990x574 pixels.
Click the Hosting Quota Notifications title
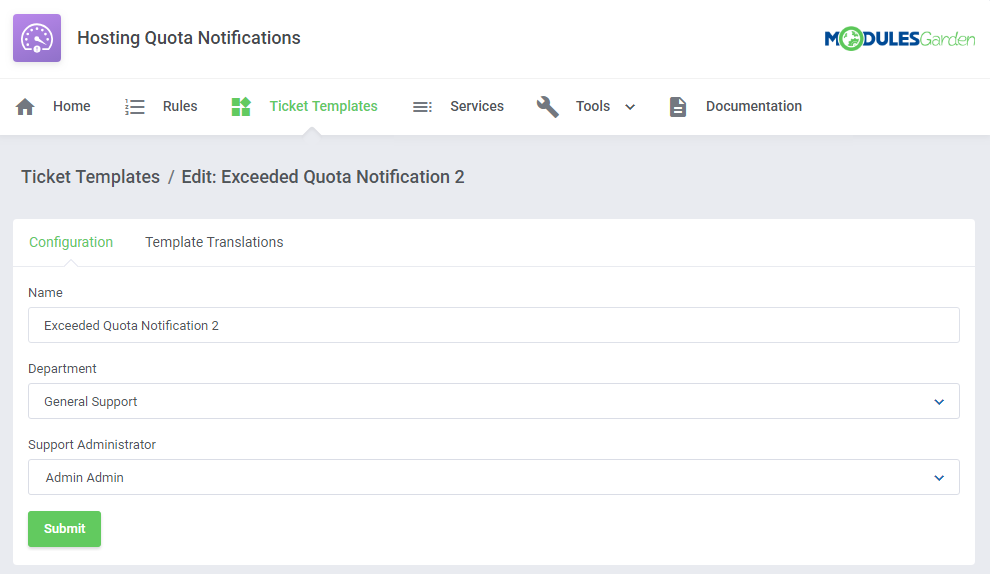coord(189,38)
